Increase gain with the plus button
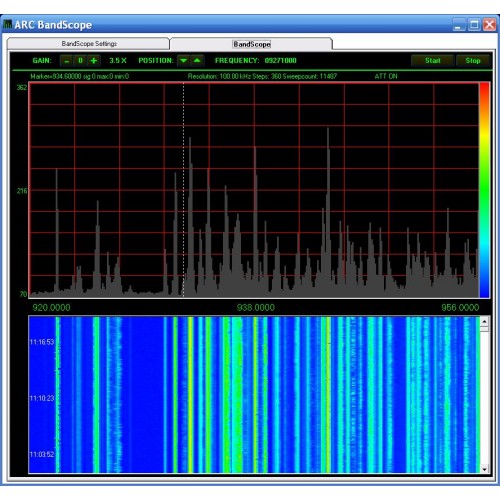The image size is (500, 500). pyautogui.click(x=94, y=61)
